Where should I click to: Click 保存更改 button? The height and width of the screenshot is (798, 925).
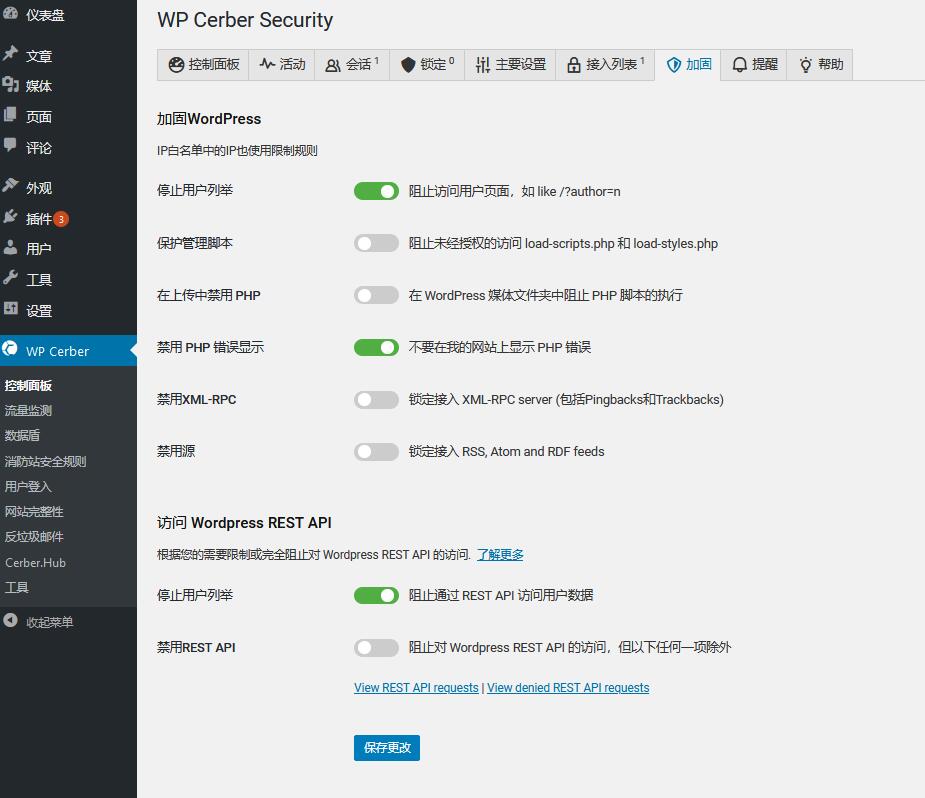click(x=387, y=748)
